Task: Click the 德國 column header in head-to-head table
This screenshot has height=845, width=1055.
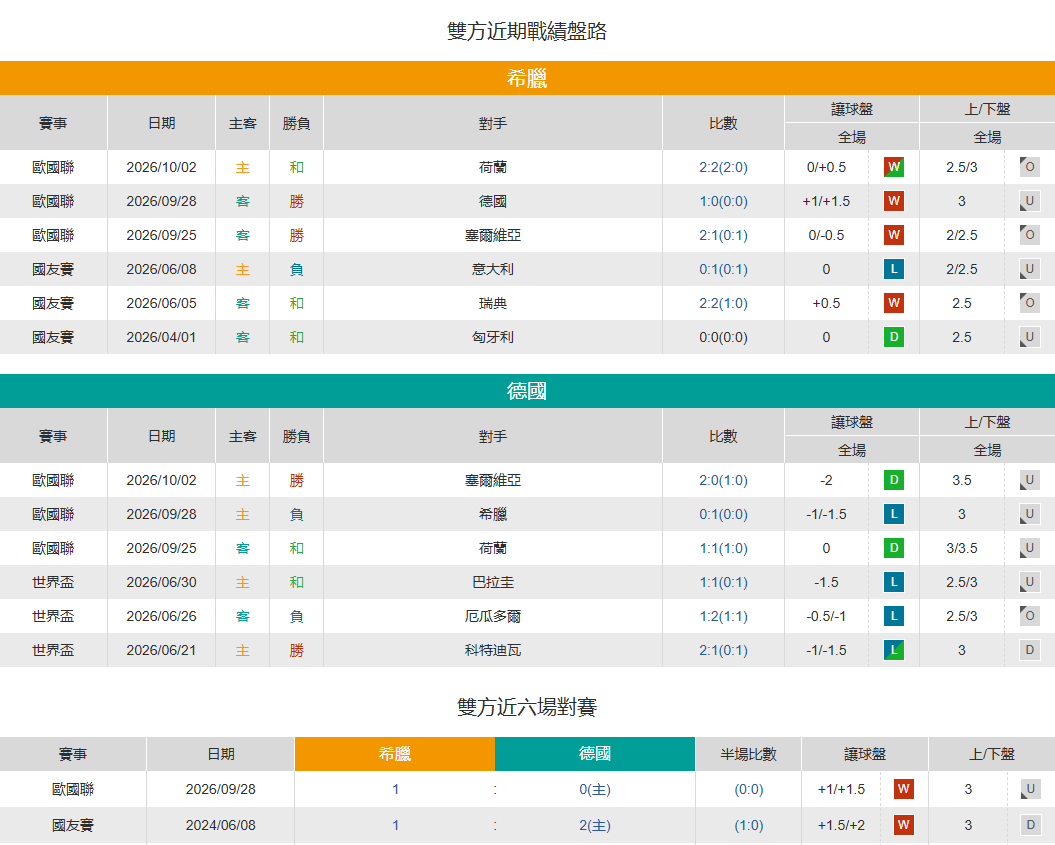Action: 595,754
